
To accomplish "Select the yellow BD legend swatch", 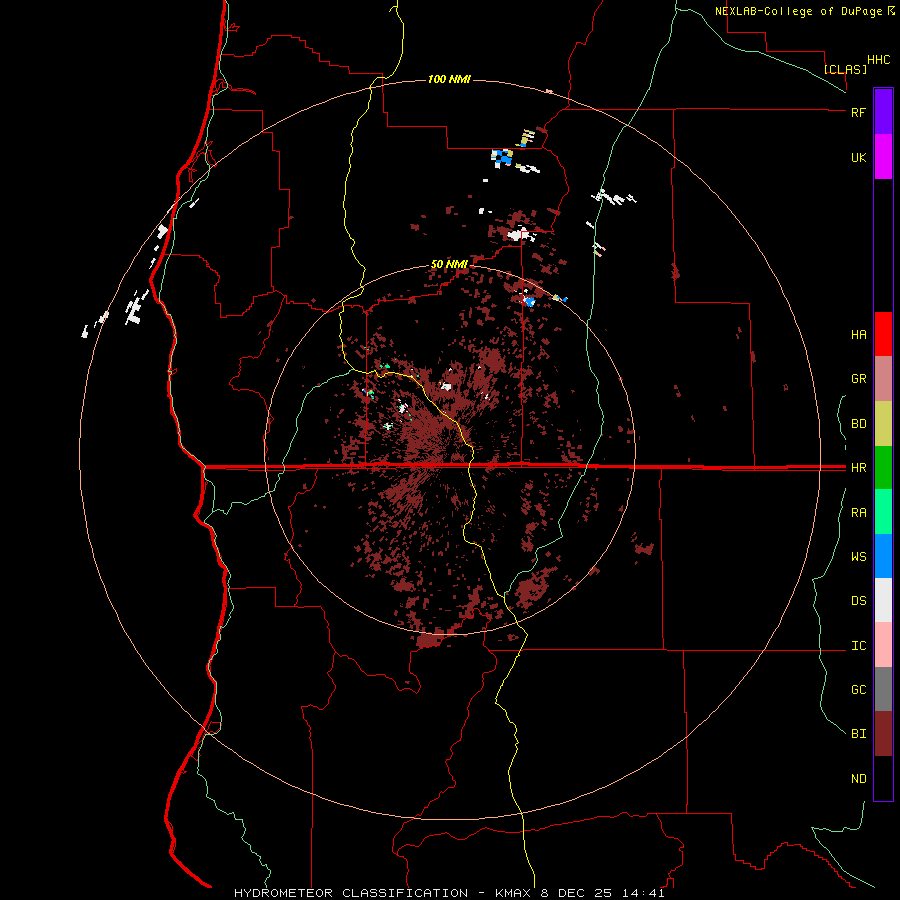I will [x=883, y=424].
